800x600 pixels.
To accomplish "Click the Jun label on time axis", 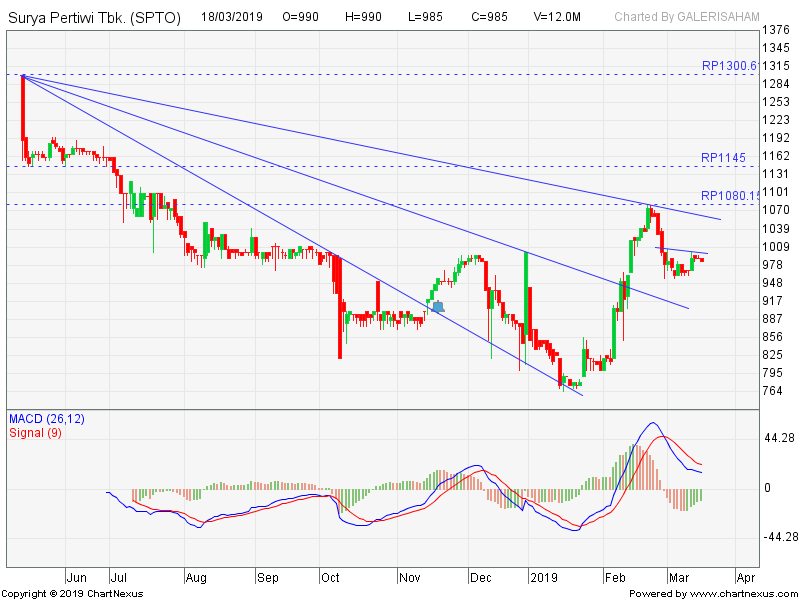I will tap(76, 577).
